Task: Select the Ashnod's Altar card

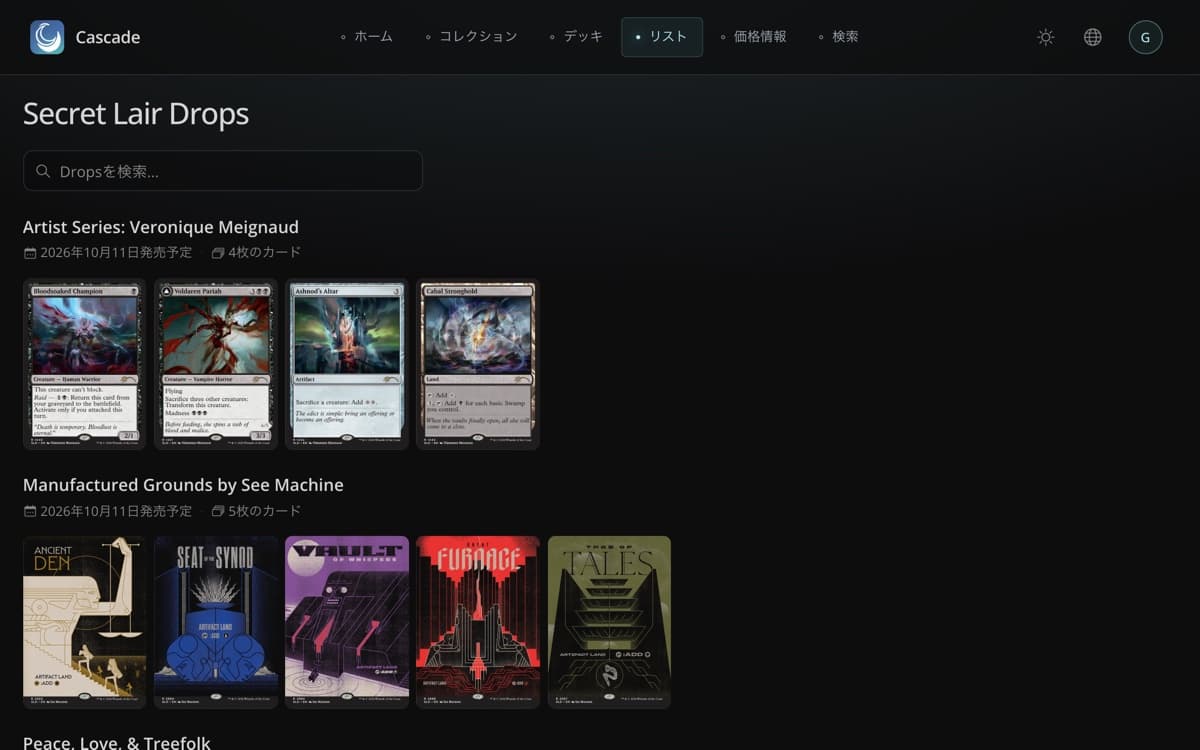Action: point(347,365)
